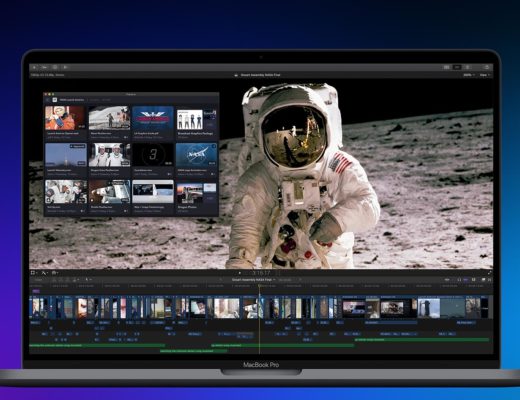This screenshot has height=400, width=520.
Task: Select the purple marker at timeline start
Action: coord(36,291)
